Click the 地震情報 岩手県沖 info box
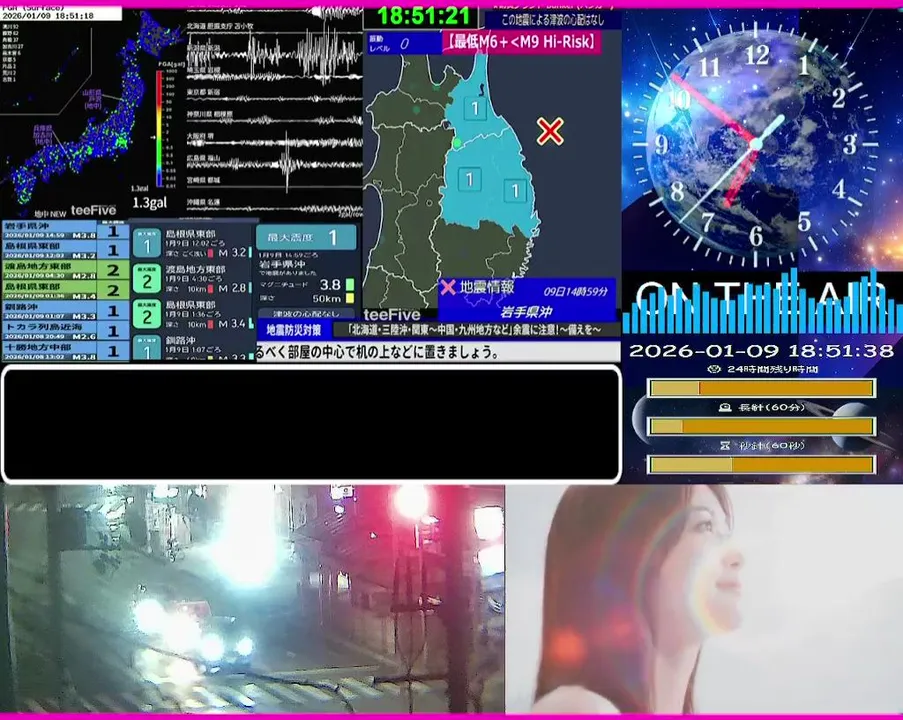903x720 pixels. [x=527, y=300]
